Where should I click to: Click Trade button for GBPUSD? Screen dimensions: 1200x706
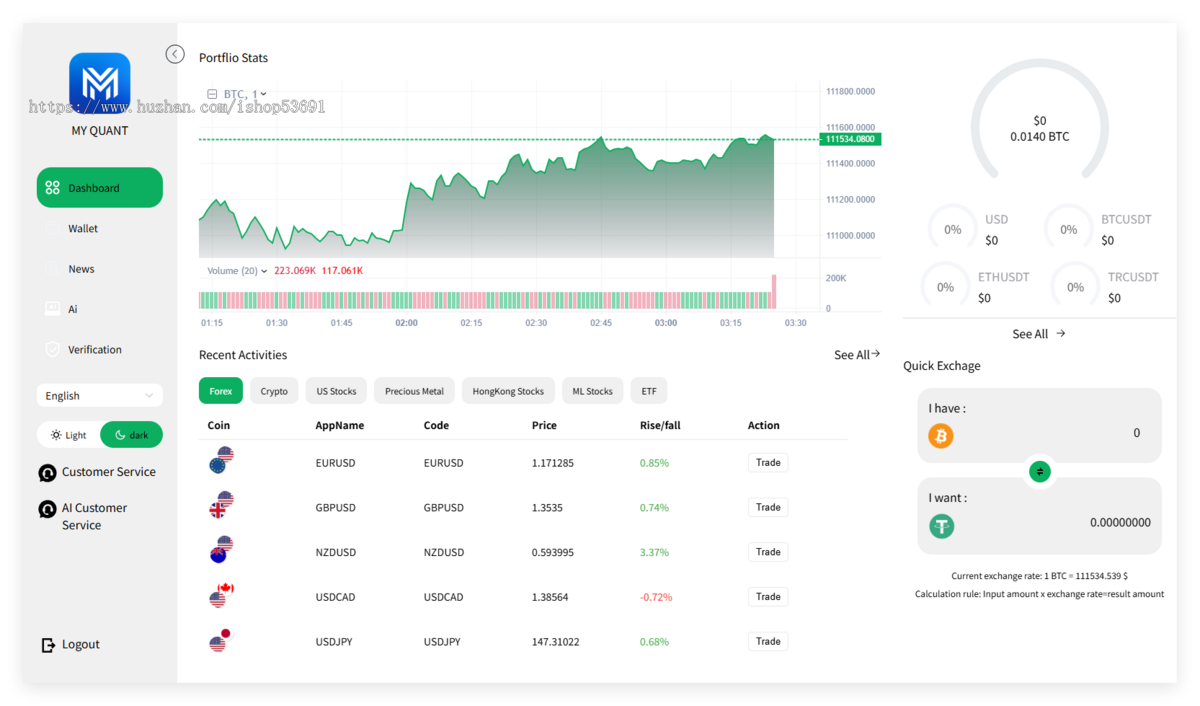click(x=768, y=507)
